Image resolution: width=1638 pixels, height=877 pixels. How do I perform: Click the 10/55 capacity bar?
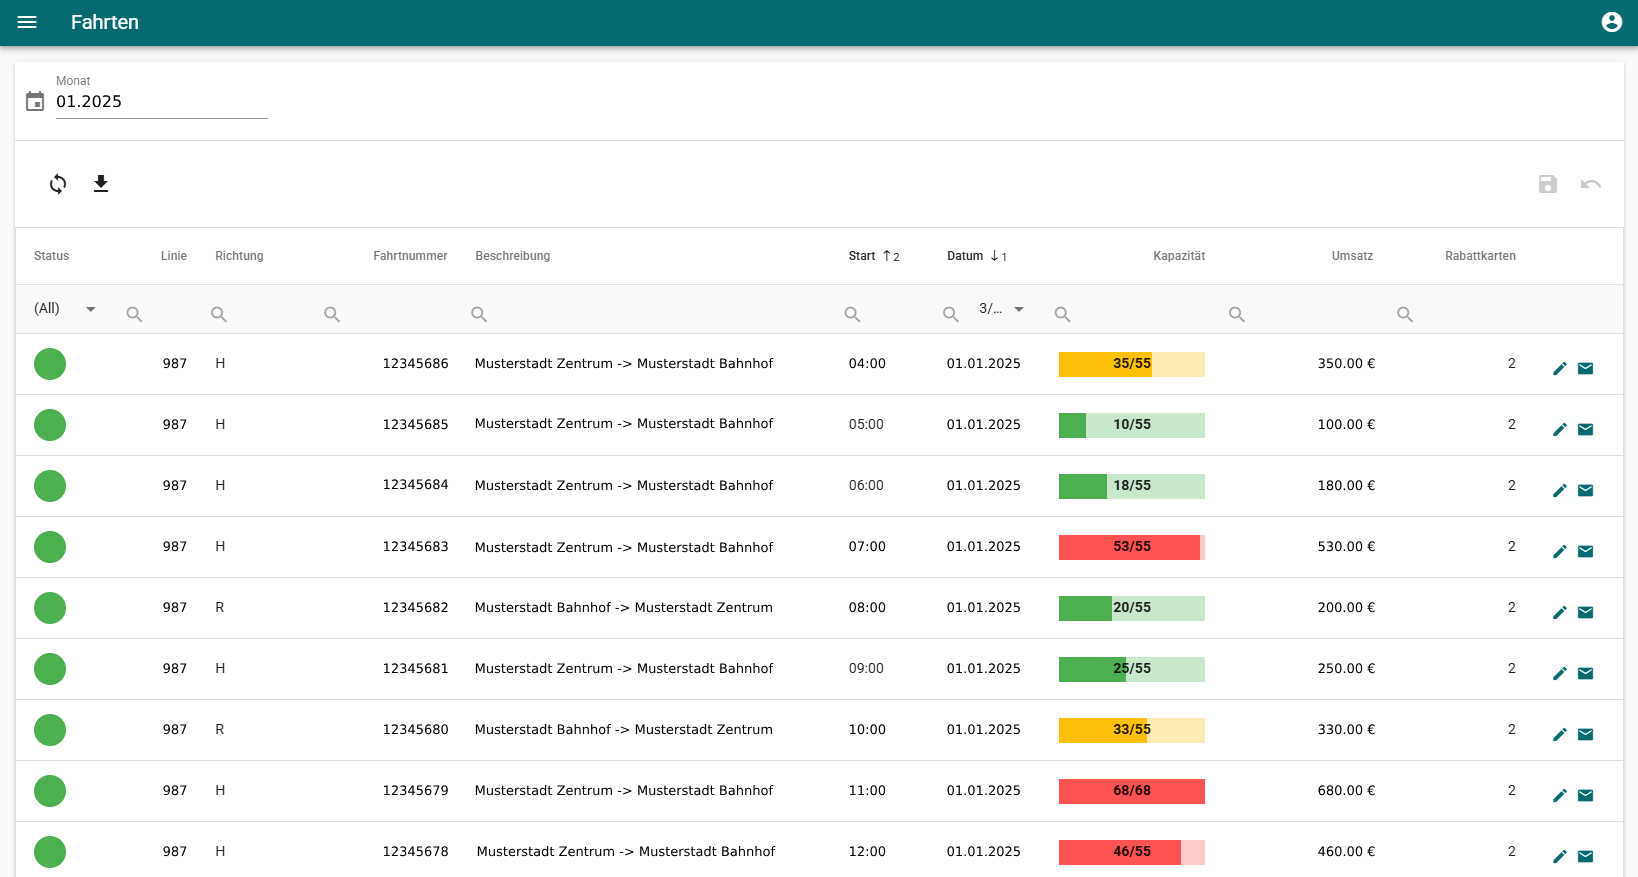click(1132, 425)
